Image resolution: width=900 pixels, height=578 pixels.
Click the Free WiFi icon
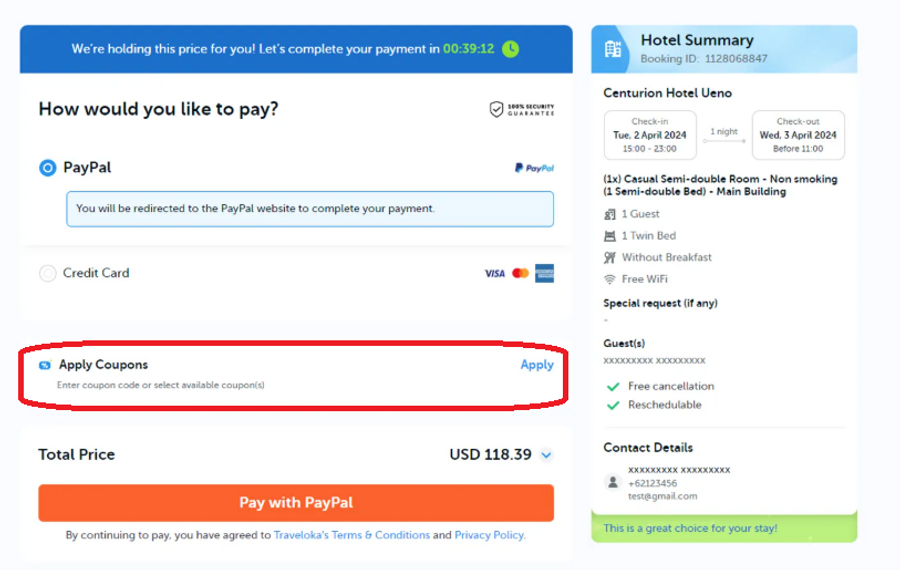pos(610,279)
